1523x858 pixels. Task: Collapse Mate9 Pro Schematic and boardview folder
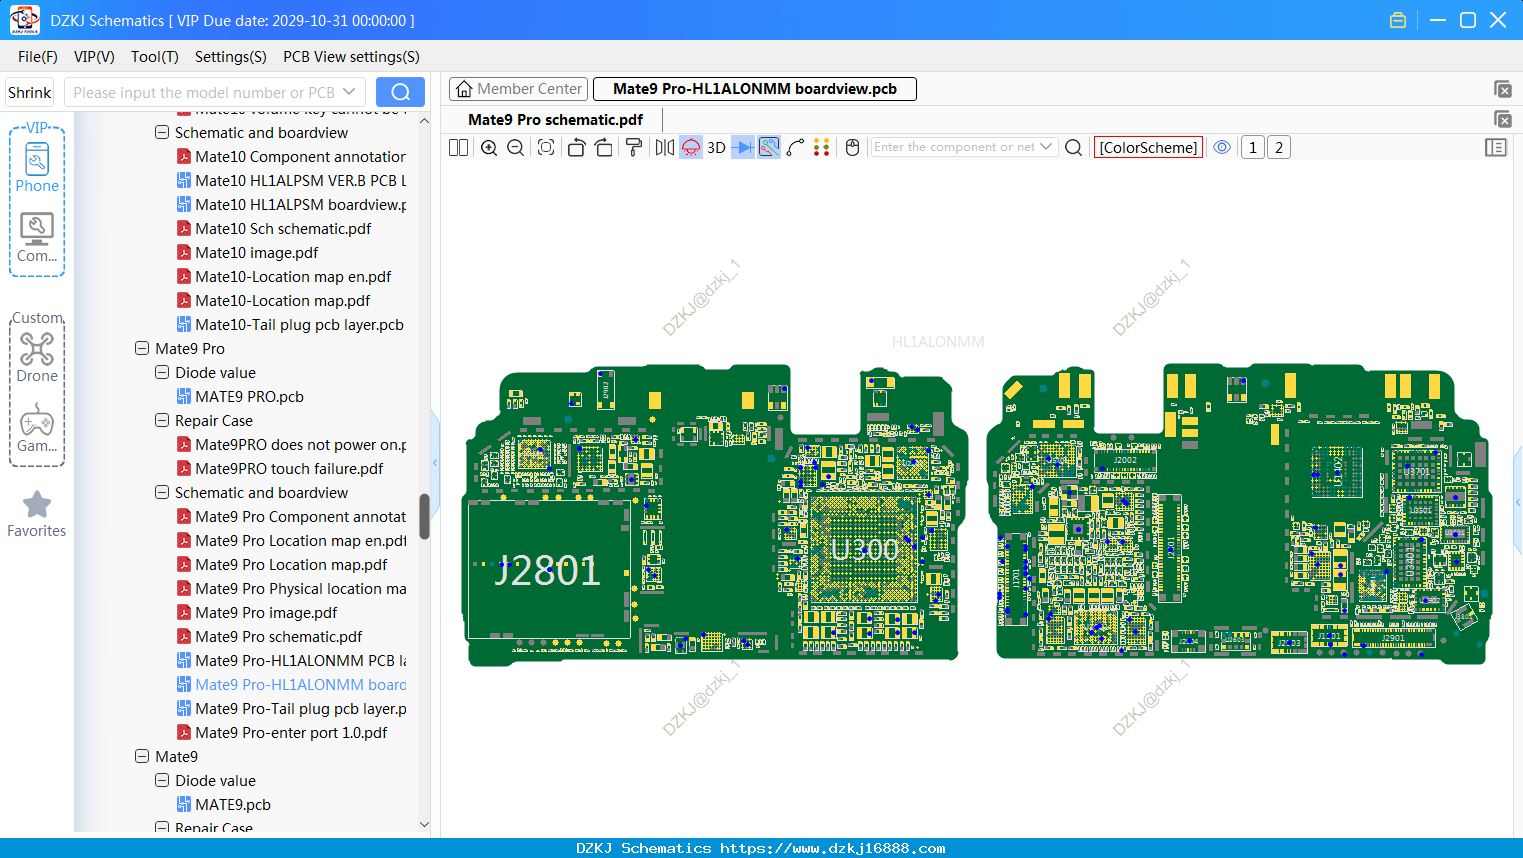tap(162, 493)
